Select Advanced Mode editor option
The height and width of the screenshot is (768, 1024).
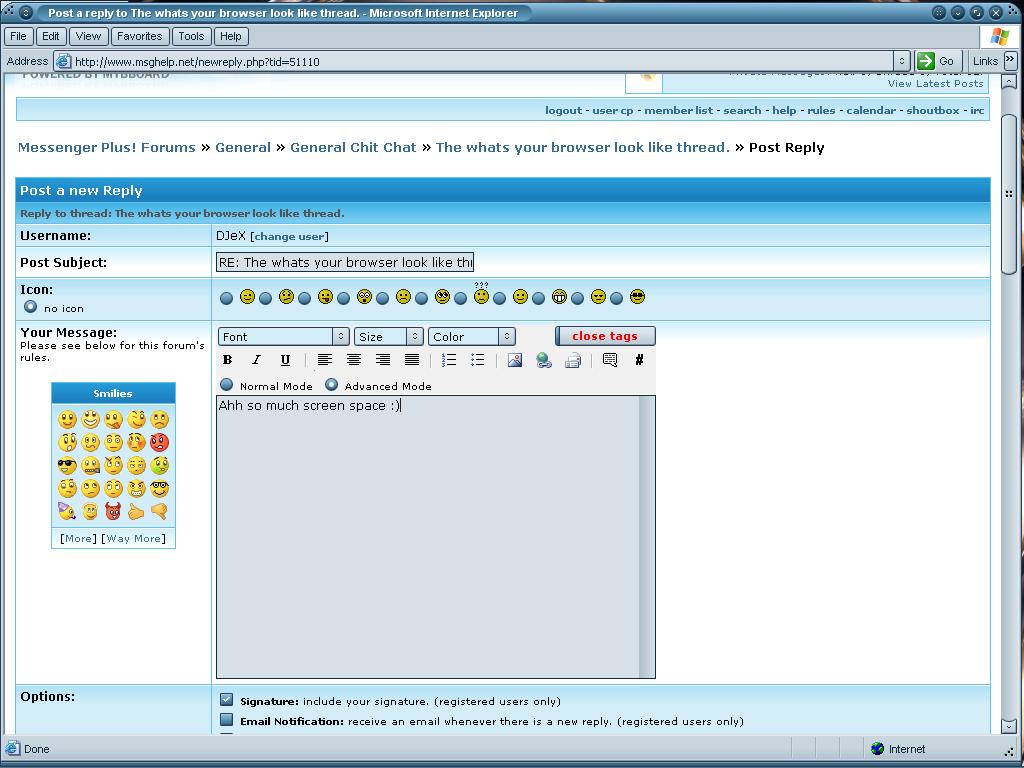click(x=332, y=385)
